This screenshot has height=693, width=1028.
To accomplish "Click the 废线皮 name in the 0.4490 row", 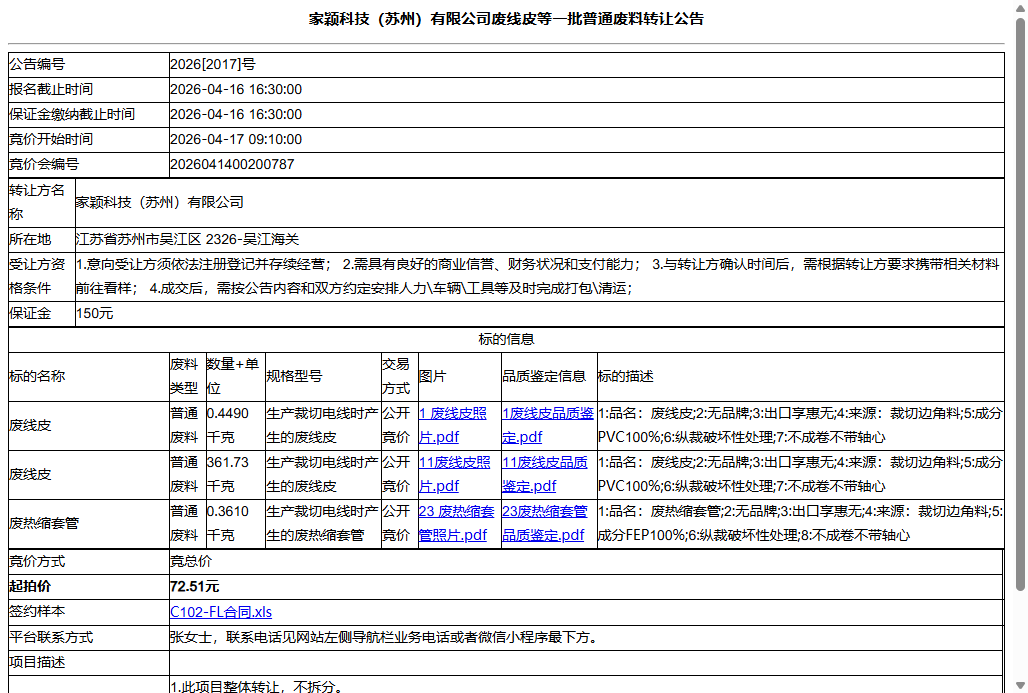I will (30, 426).
